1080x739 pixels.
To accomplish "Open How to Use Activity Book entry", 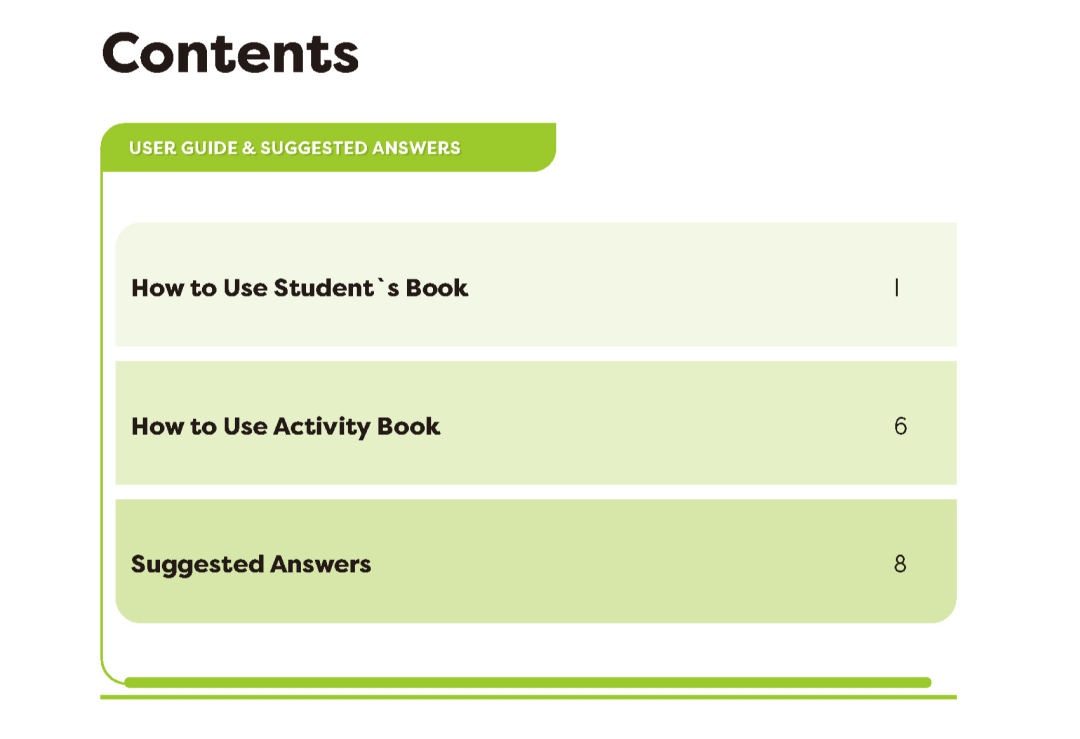I will (536, 423).
